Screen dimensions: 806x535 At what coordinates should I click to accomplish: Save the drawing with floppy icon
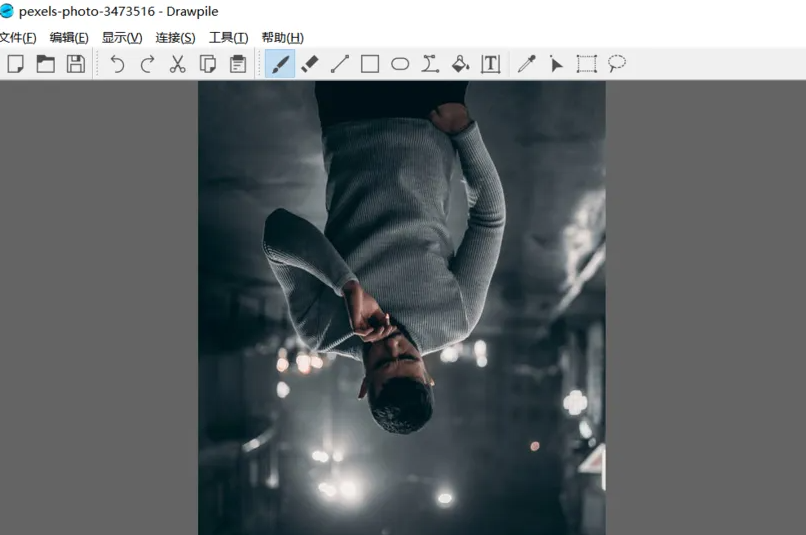pos(75,64)
